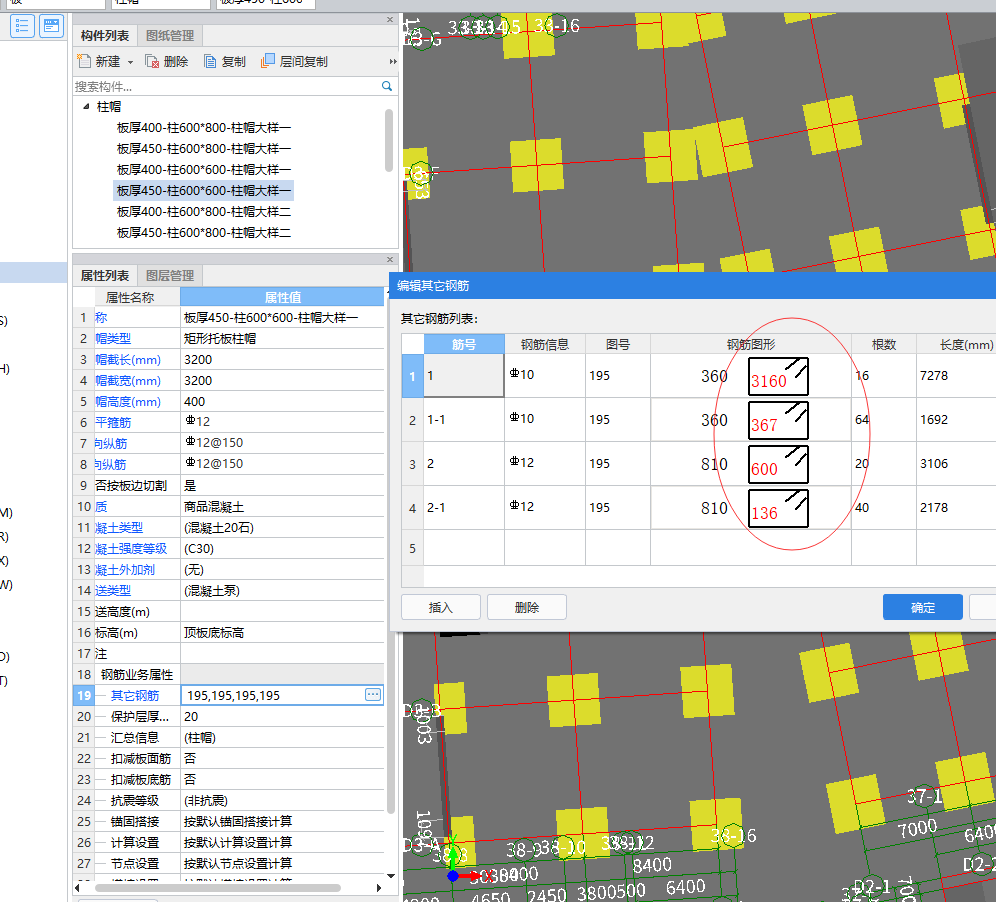Viewport: 996px width, 902px height.
Task: Open the 新建 dropdown arrow
Action: pos(130,62)
